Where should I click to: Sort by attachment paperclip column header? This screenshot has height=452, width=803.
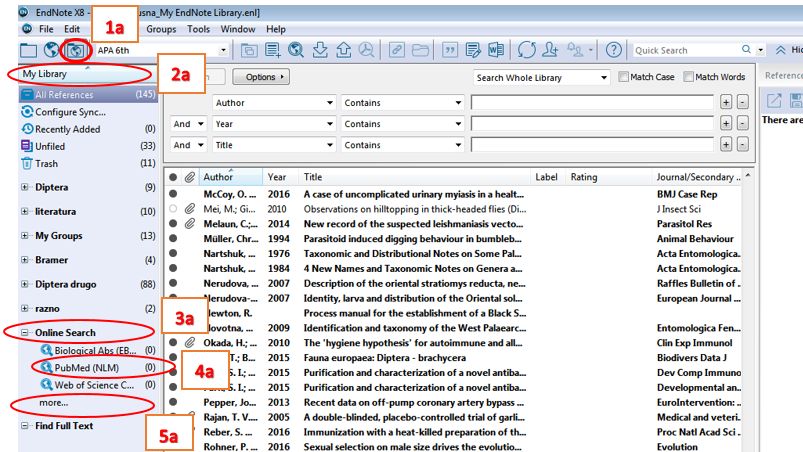(x=189, y=177)
